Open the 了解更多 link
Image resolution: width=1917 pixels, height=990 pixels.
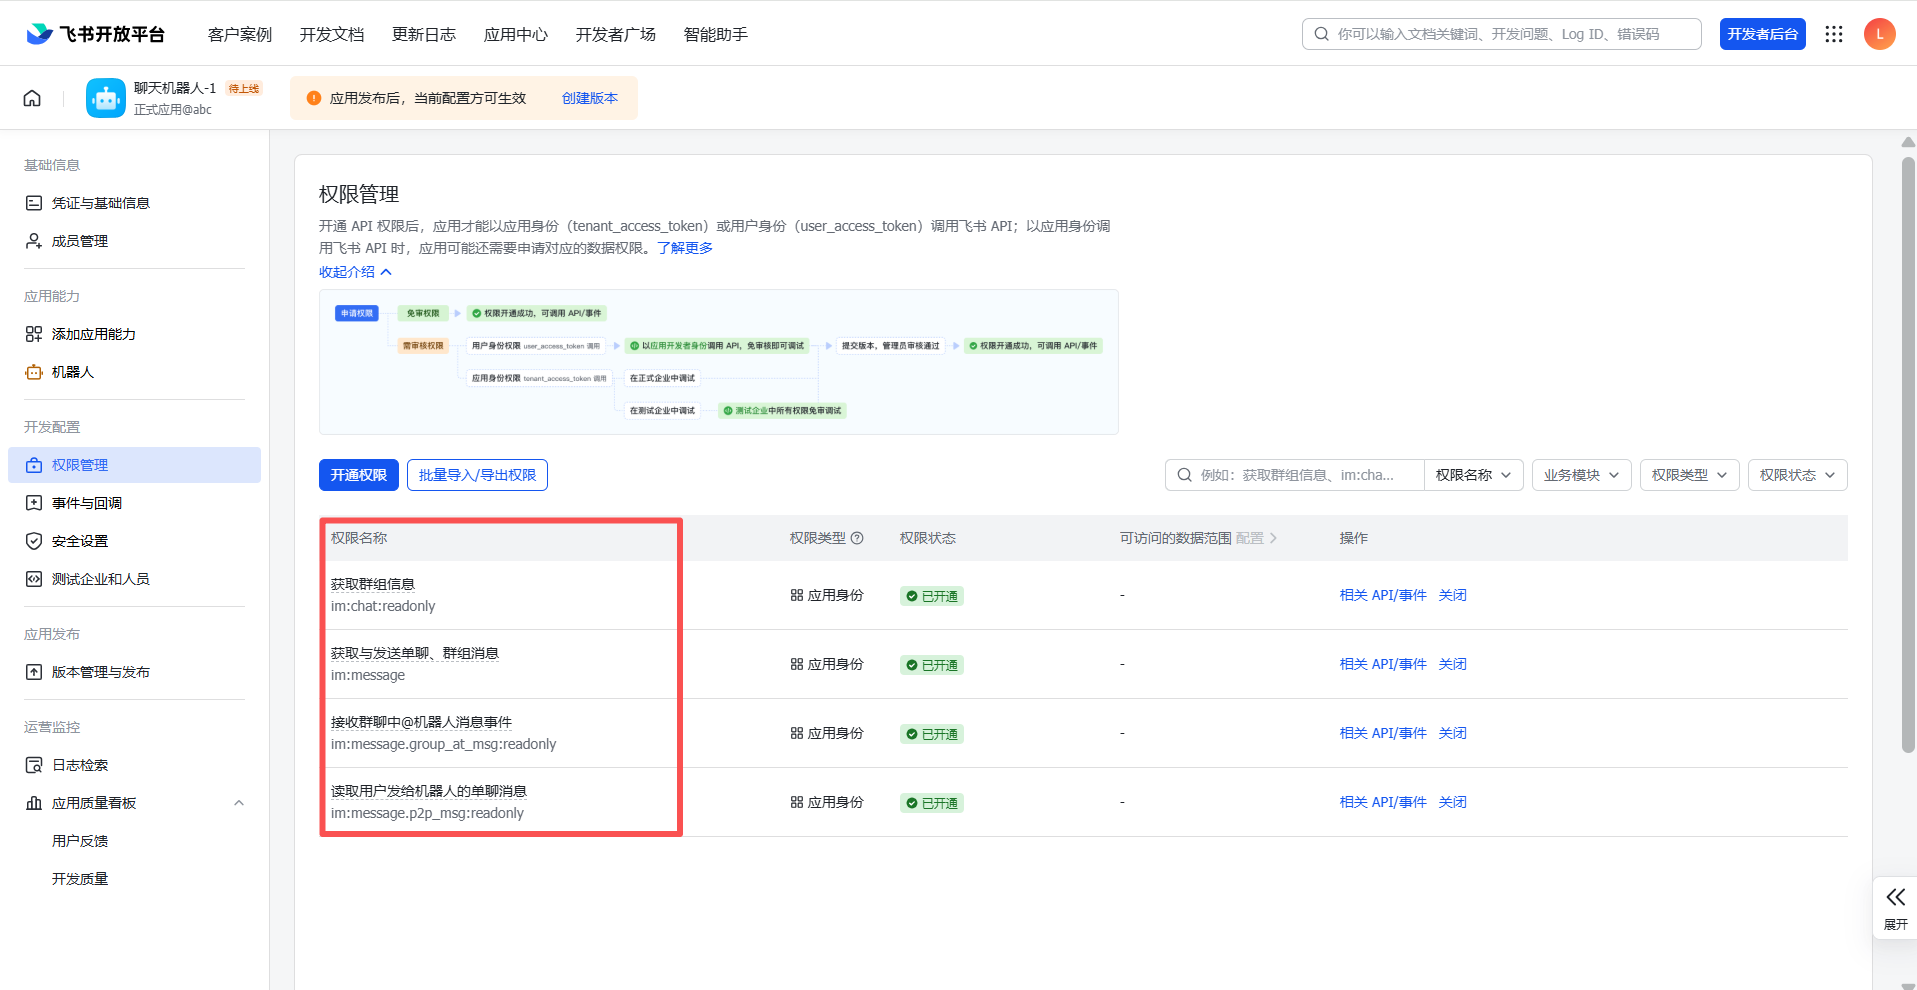685,248
